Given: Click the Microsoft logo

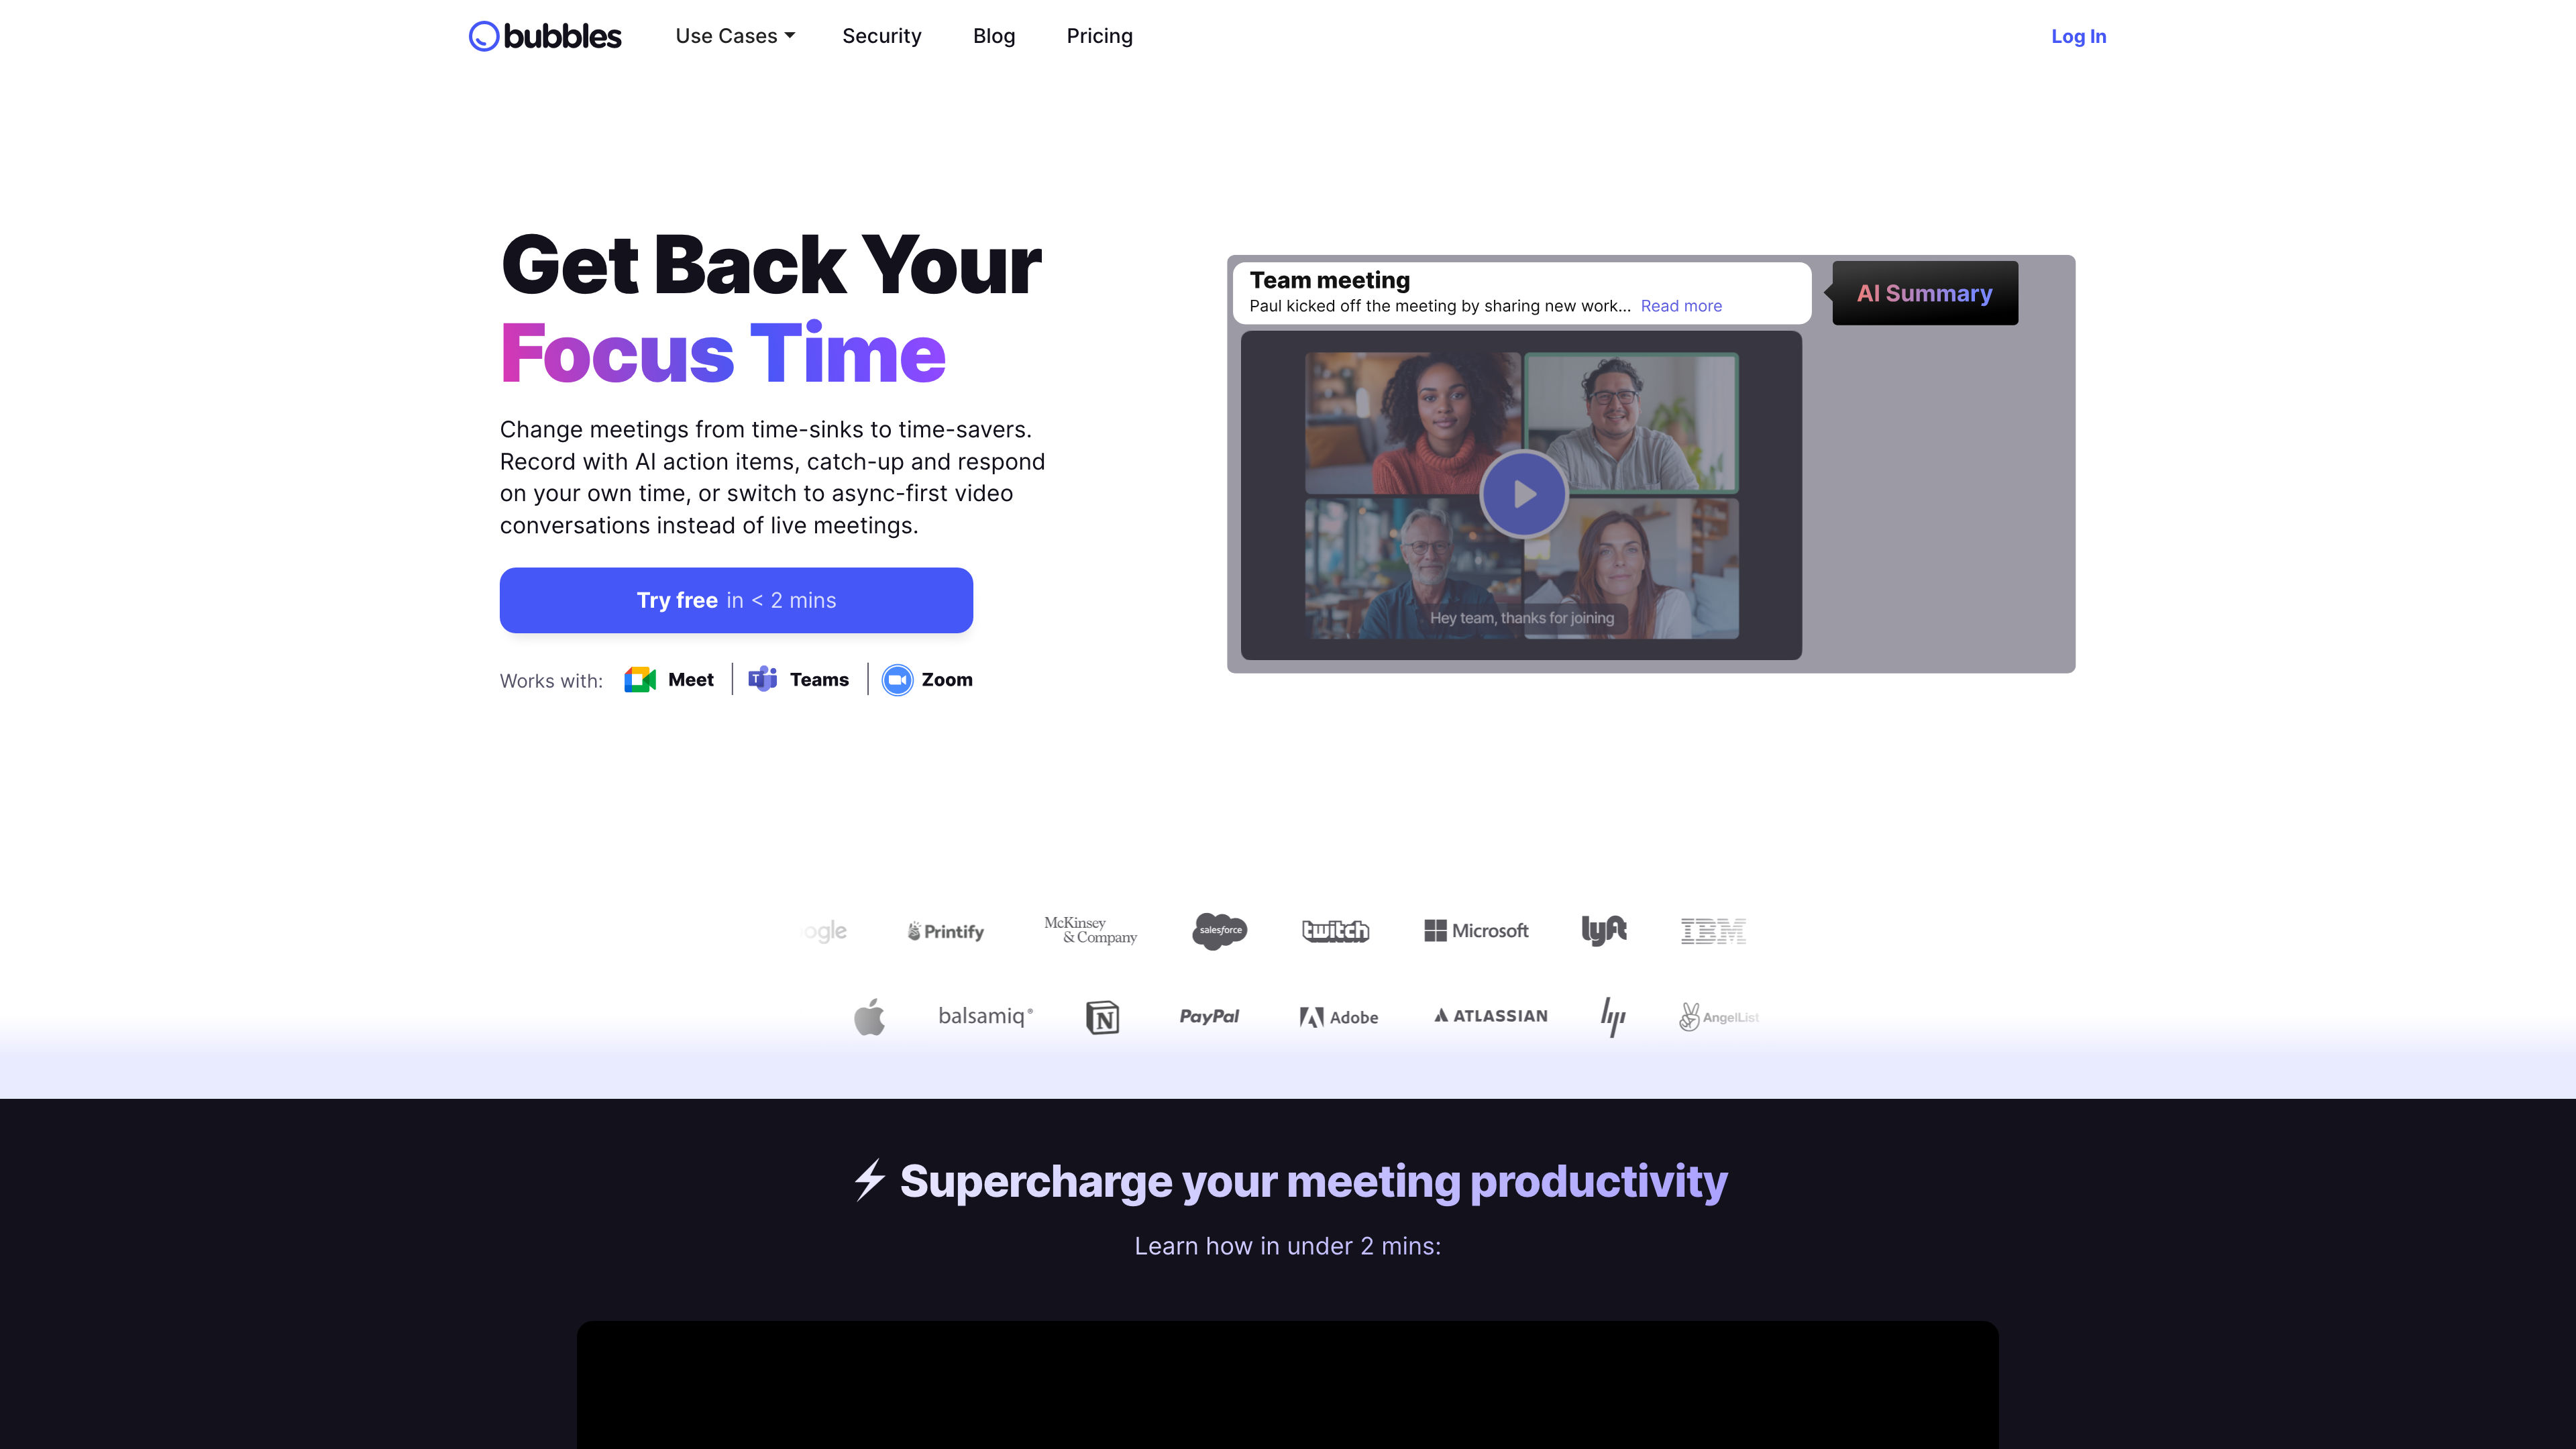Looking at the screenshot, I should [1476, 930].
